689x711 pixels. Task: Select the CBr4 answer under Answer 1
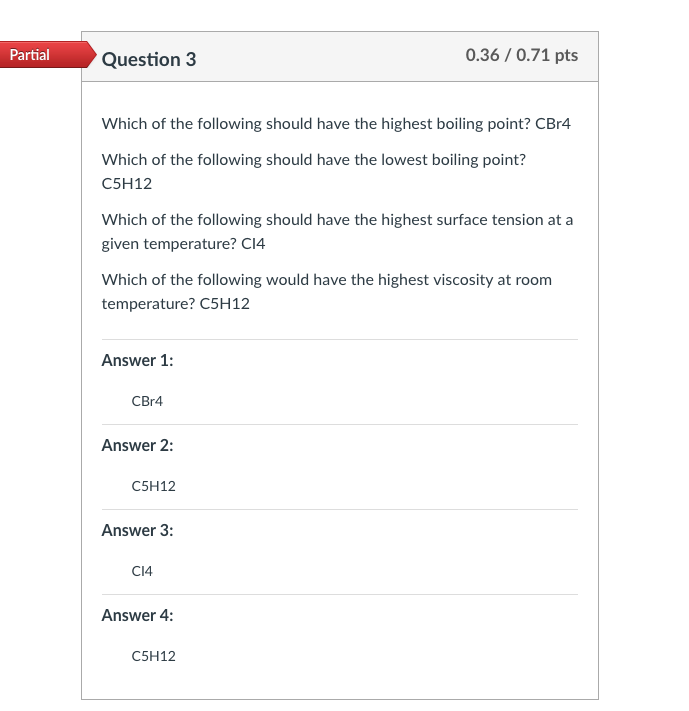[147, 401]
